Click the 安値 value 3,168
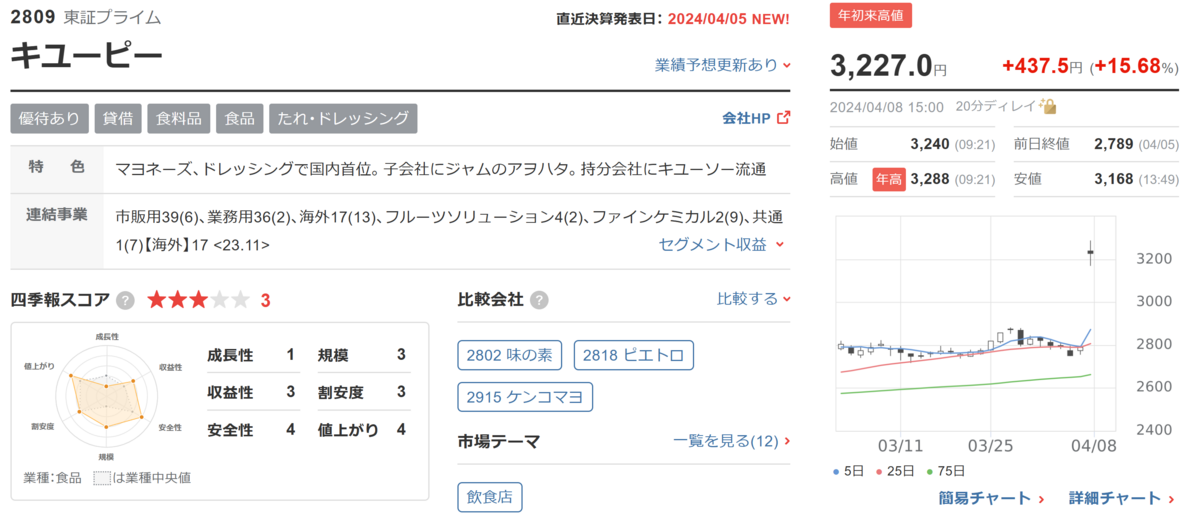Image resolution: width=1200 pixels, height=519 pixels. (1114, 179)
